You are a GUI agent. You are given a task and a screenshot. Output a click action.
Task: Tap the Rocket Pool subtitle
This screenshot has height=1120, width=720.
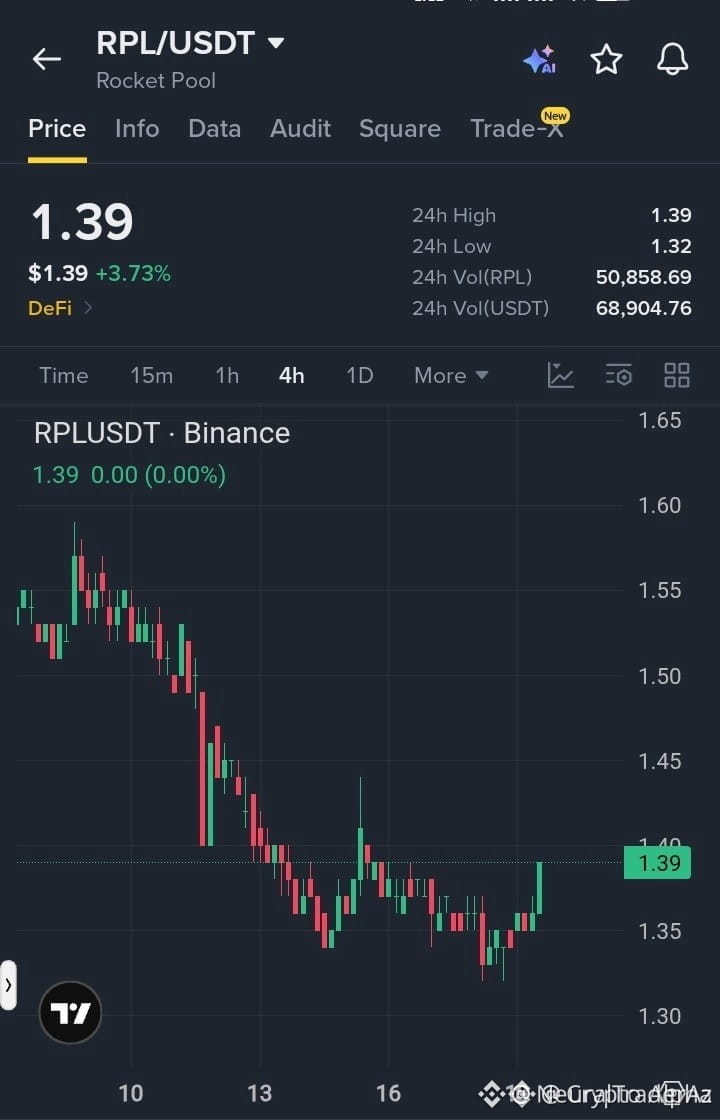156,81
